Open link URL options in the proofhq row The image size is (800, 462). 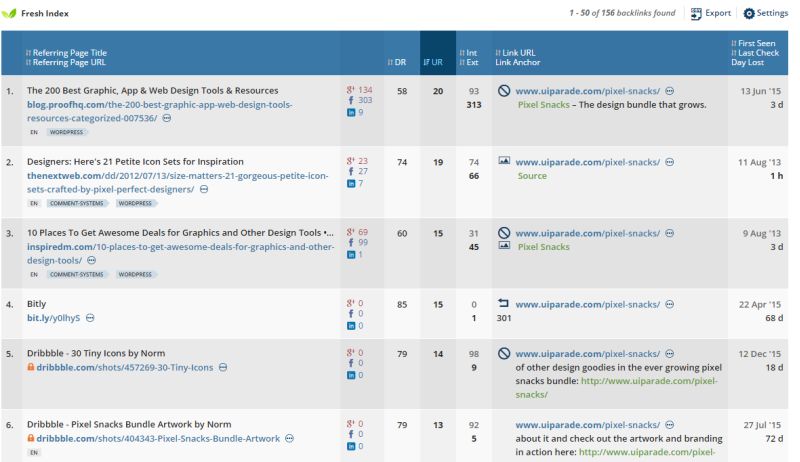click(x=670, y=91)
